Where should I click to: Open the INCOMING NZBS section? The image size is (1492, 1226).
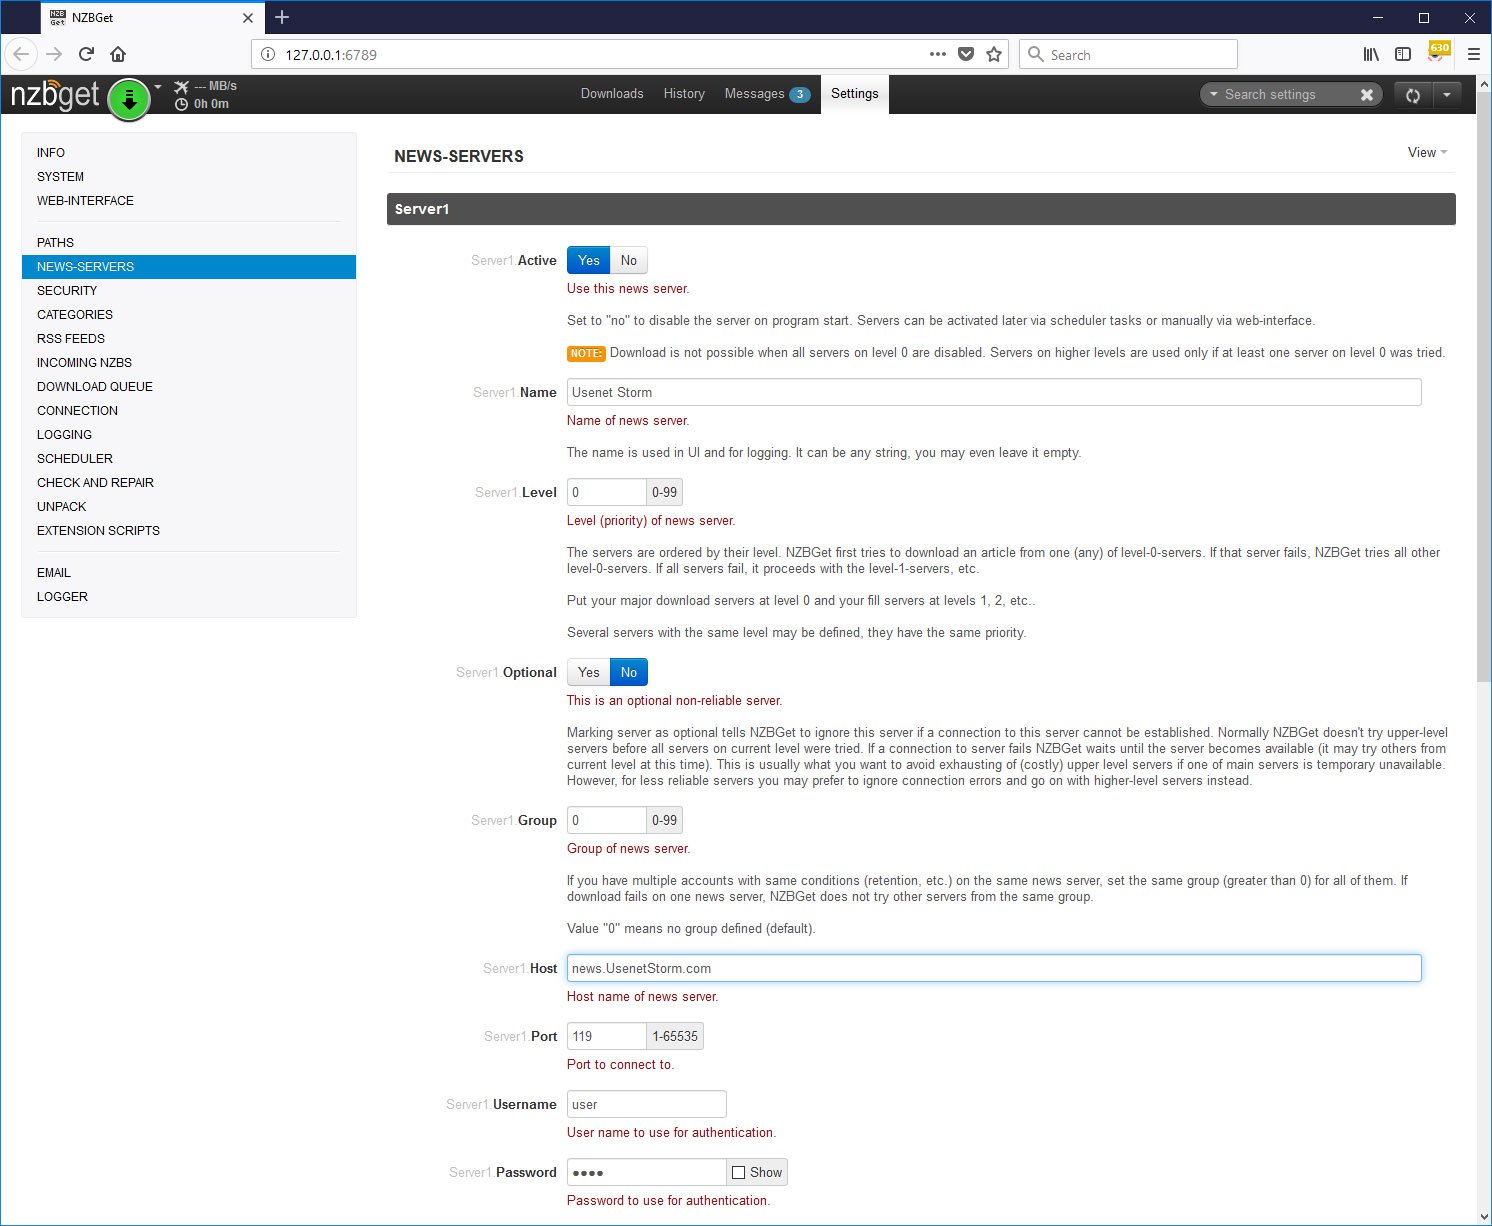(x=189, y=362)
